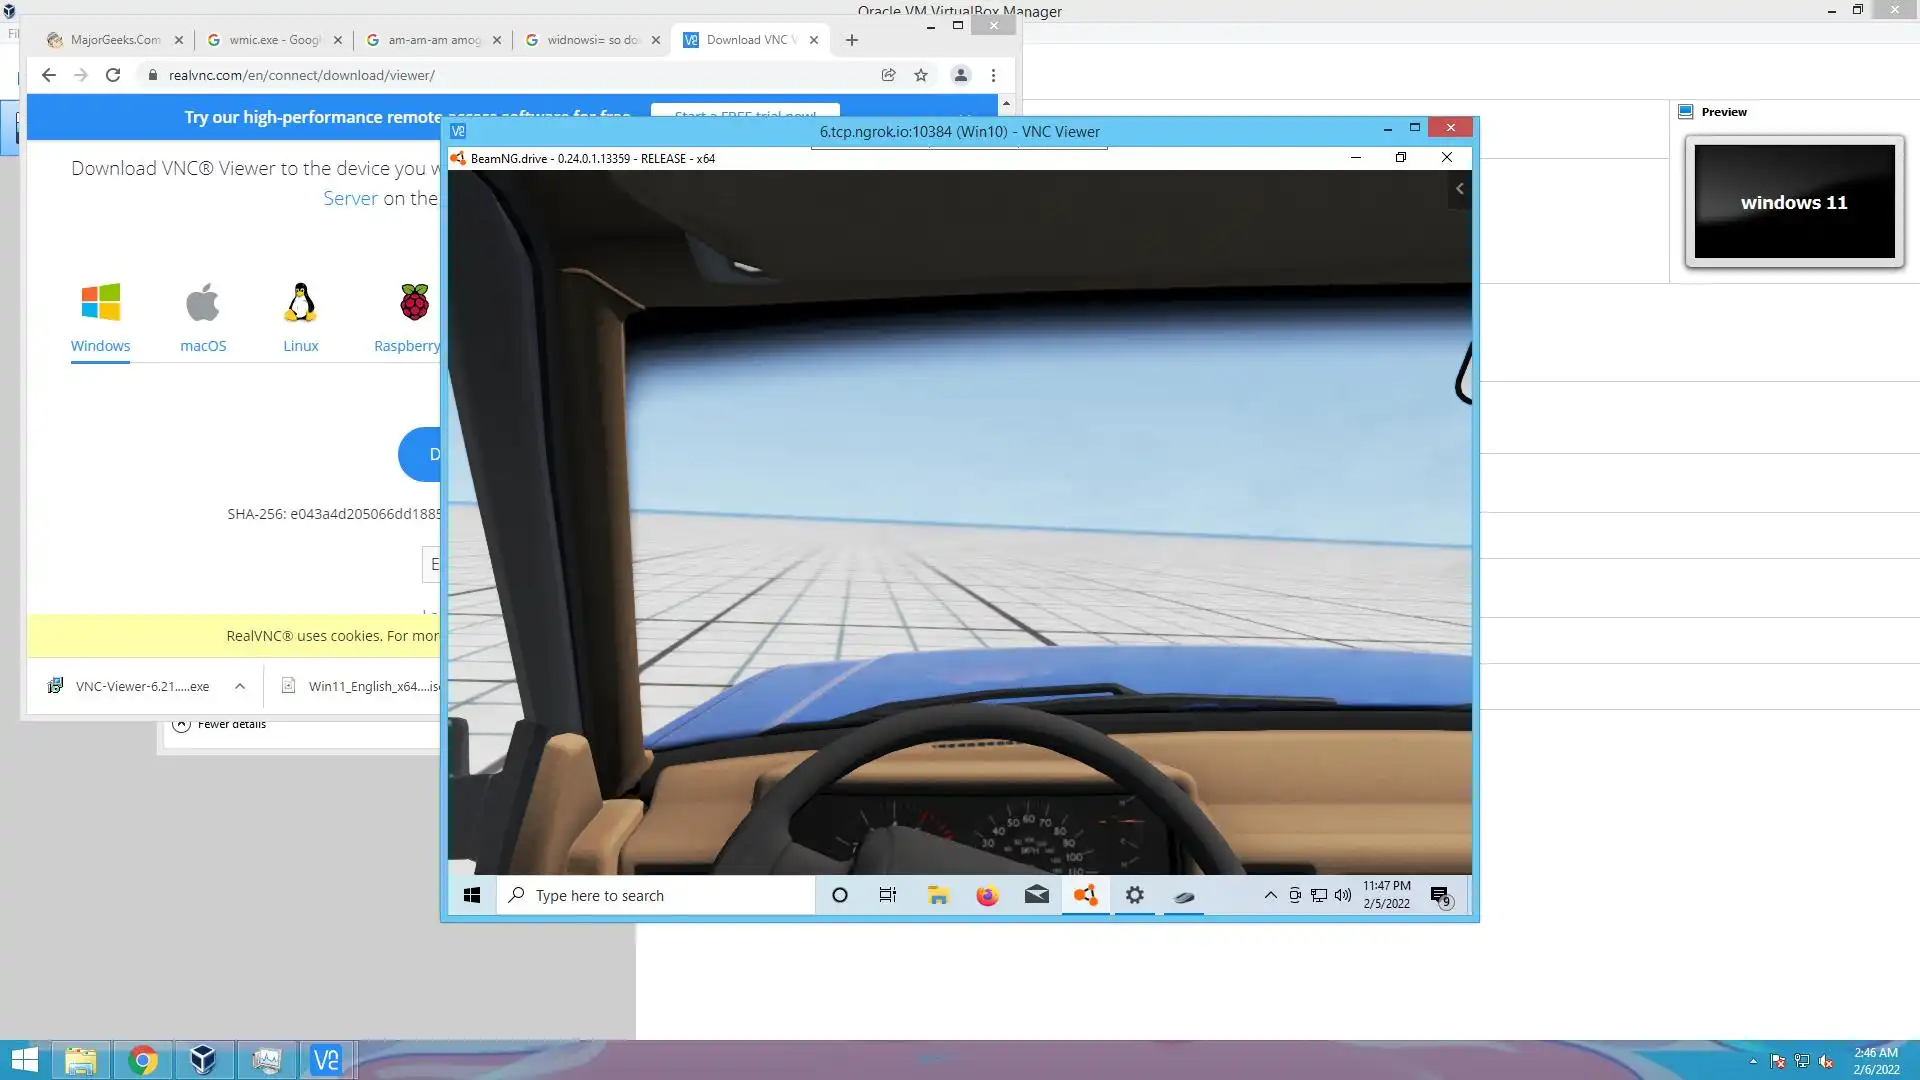Open Firefox in the remote taskbar
This screenshot has height=1080, width=1920.
click(x=987, y=895)
